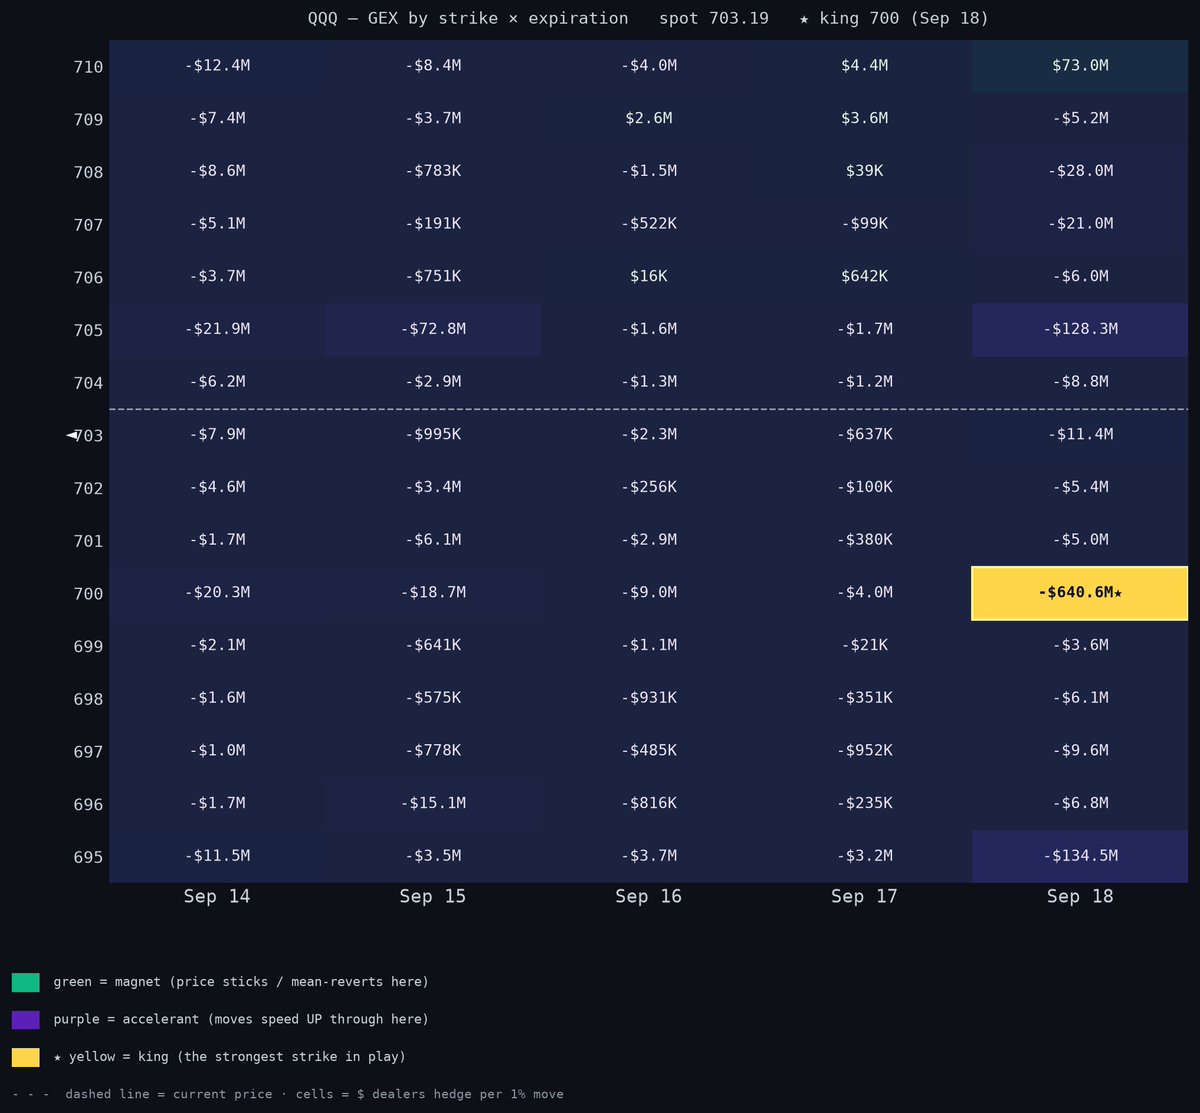The height and width of the screenshot is (1113, 1200).
Task: Click the yellow king legend swatch
Action: pos(26,1057)
